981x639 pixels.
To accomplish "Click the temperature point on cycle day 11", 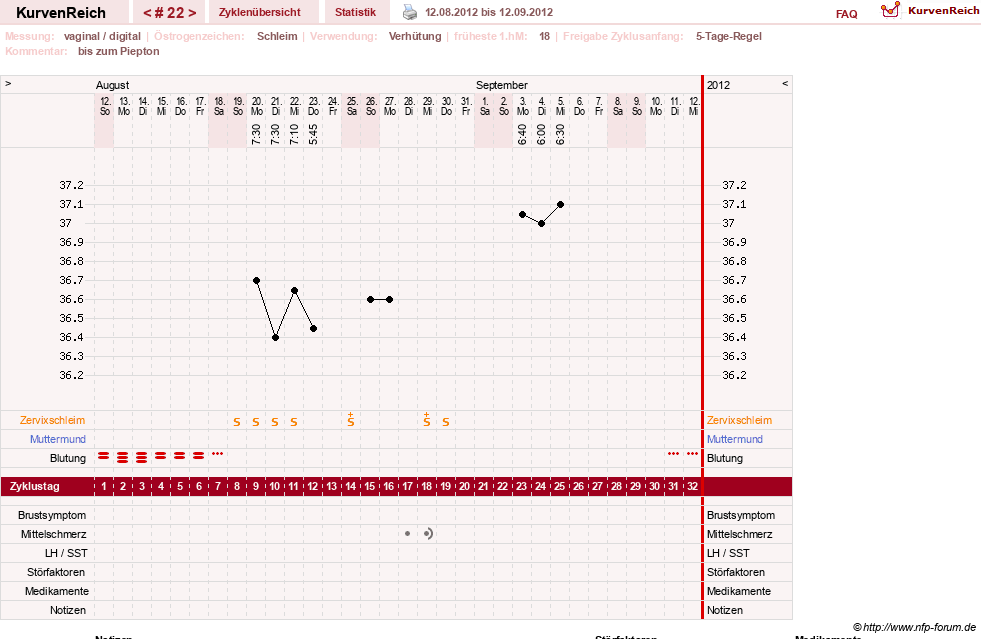I will tap(295, 290).
